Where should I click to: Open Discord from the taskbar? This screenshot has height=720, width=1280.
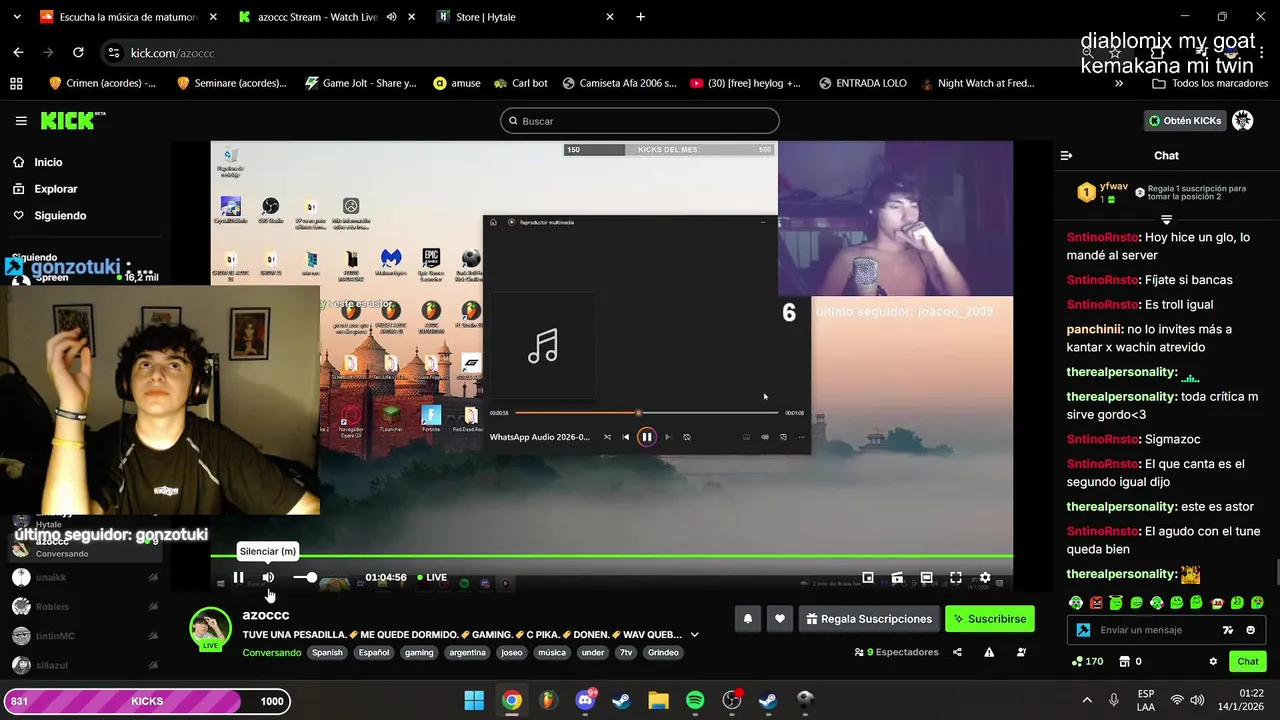[x=585, y=700]
